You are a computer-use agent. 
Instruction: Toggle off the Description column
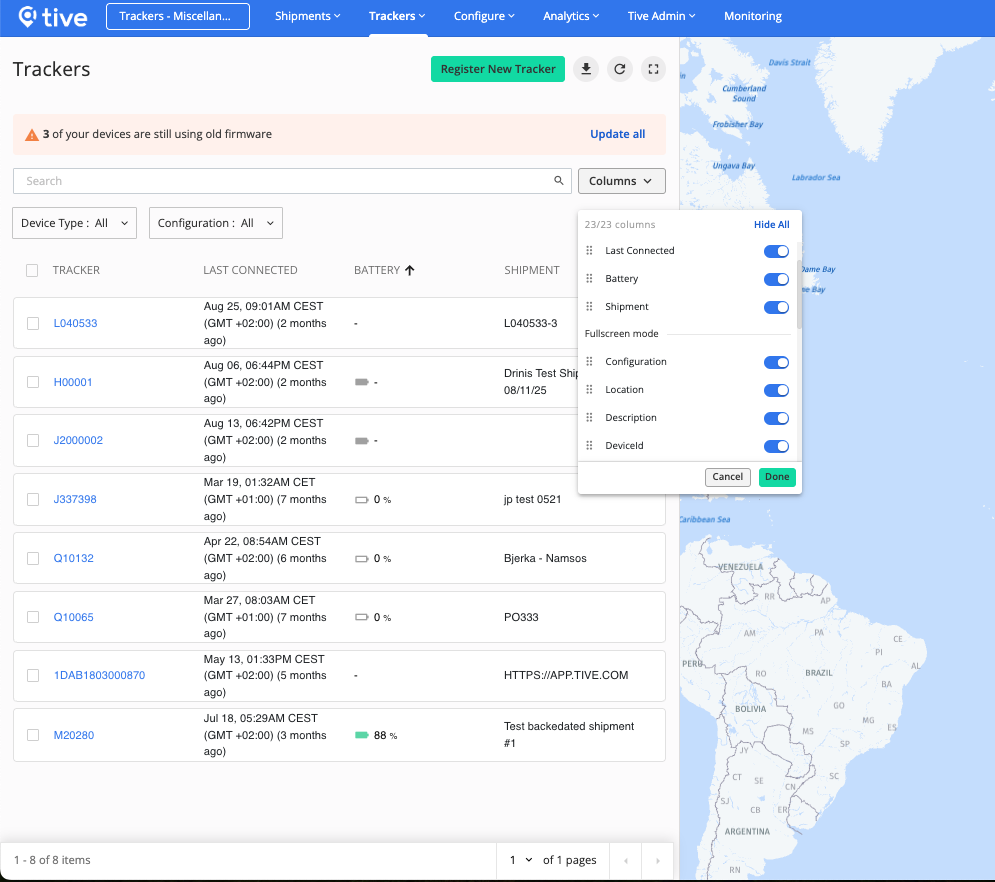click(x=776, y=418)
